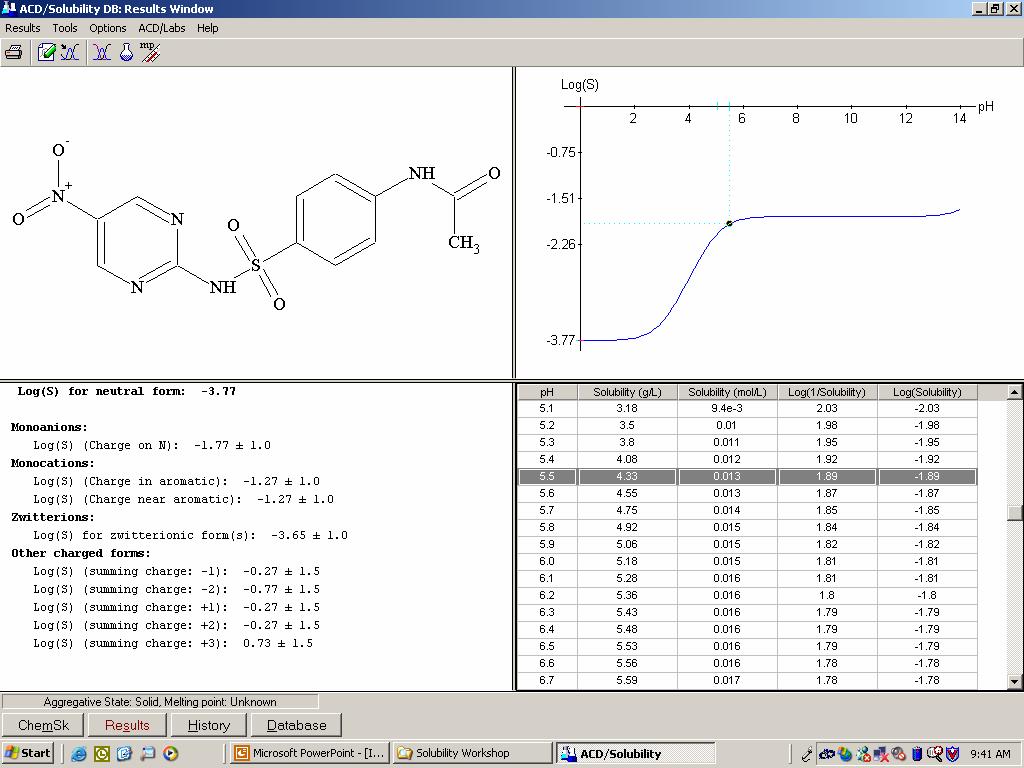
Task: Click the blue flask toolbar icon
Action: (126, 52)
